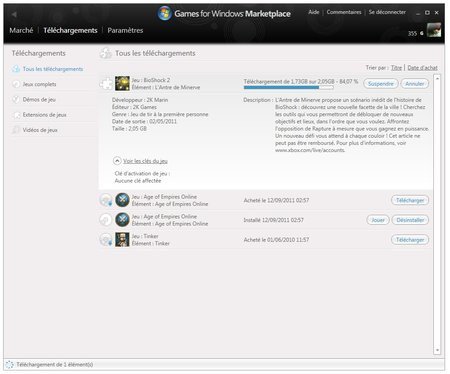
Task: Click Télécharger for Tinker
Action: pyautogui.click(x=410, y=240)
